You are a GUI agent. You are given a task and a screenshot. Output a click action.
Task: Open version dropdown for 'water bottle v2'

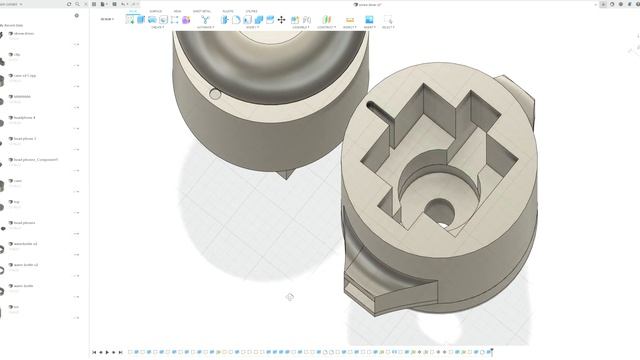pos(76,276)
